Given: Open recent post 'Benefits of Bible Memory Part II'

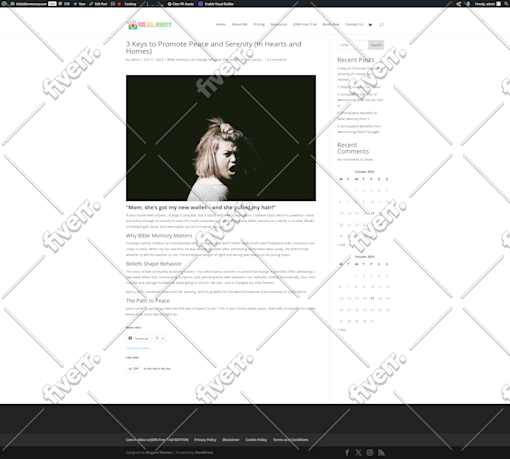Looking at the screenshot, I should pos(357,116).
